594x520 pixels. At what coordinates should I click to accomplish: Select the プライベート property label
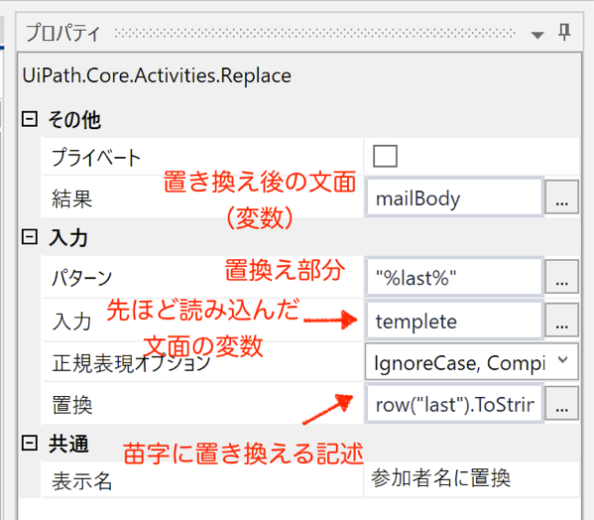[96, 158]
